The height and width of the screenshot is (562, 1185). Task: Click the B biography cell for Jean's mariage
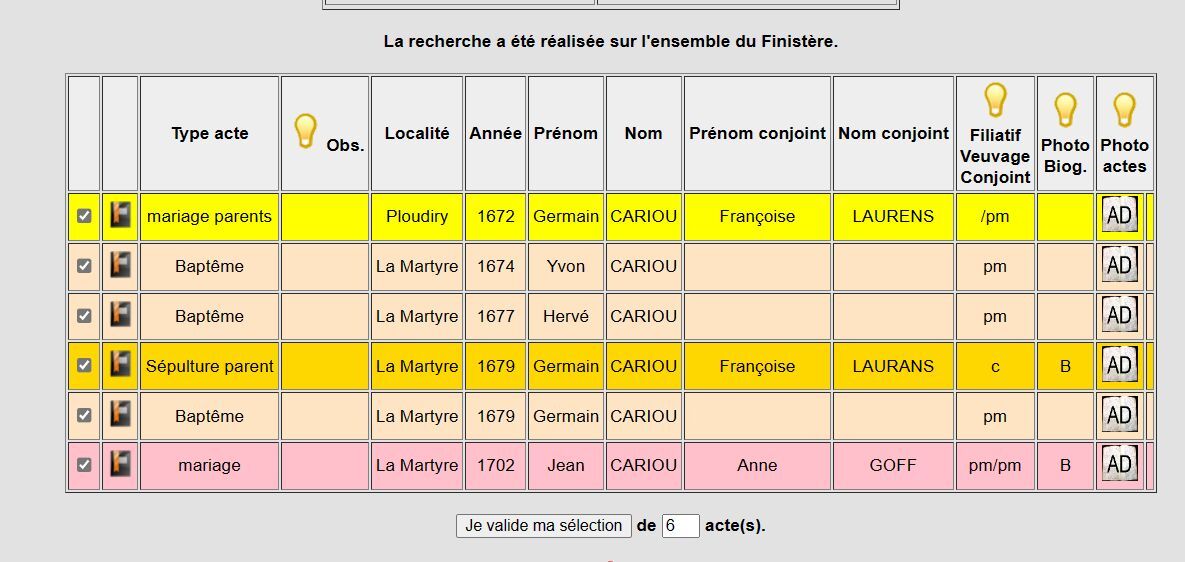(1065, 465)
